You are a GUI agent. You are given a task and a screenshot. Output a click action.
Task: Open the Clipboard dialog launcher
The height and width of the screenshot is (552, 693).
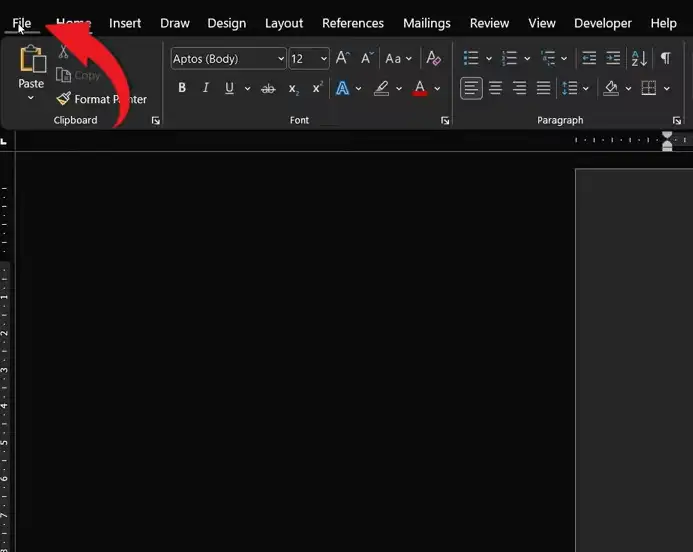pos(156,120)
